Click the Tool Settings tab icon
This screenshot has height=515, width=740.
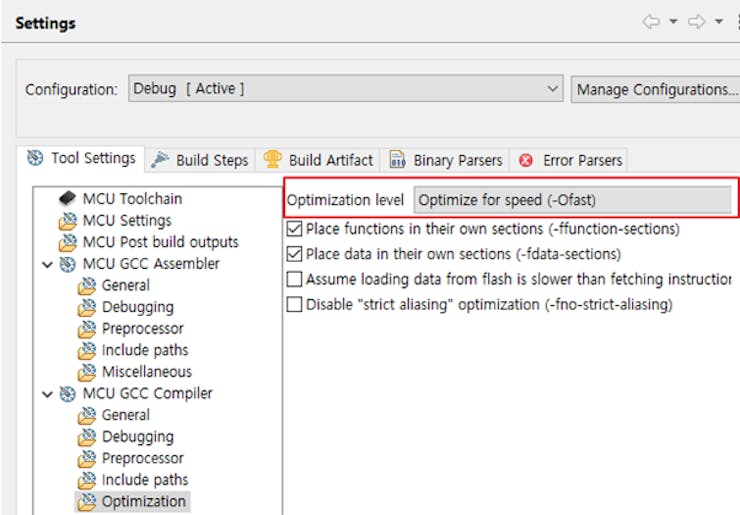pos(35,158)
